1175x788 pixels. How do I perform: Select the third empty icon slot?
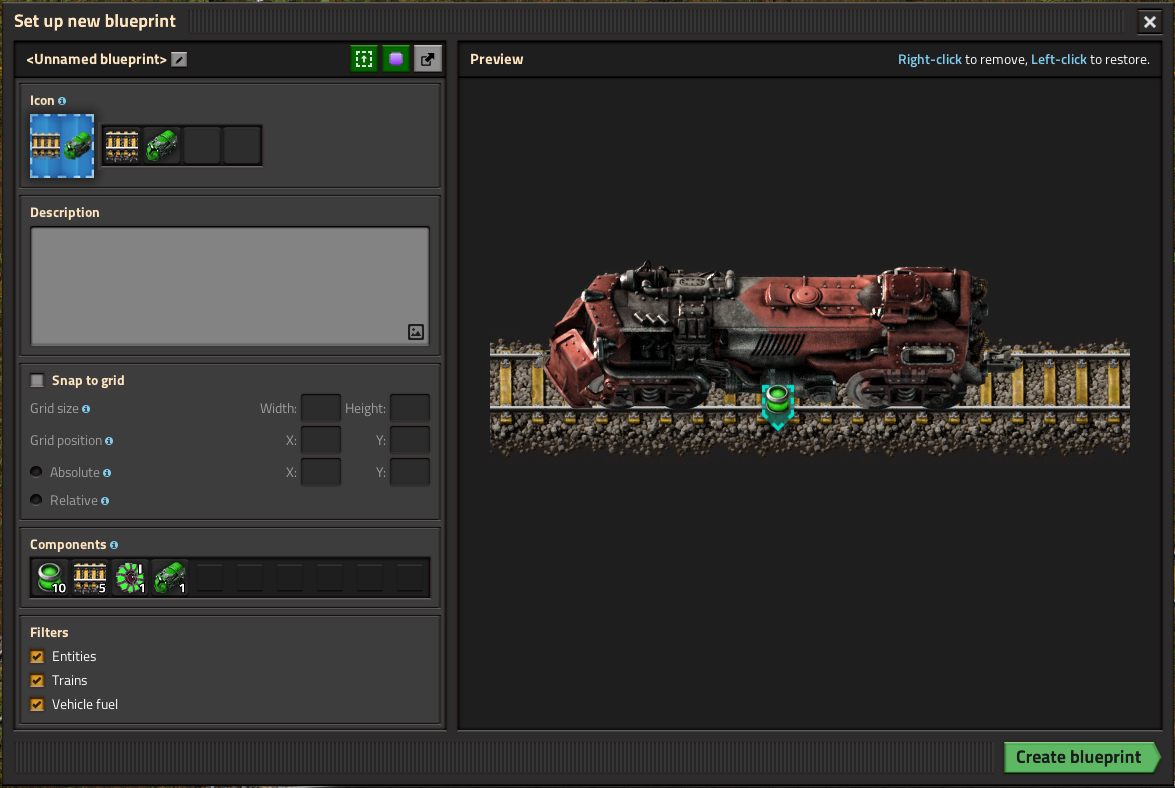point(202,145)
